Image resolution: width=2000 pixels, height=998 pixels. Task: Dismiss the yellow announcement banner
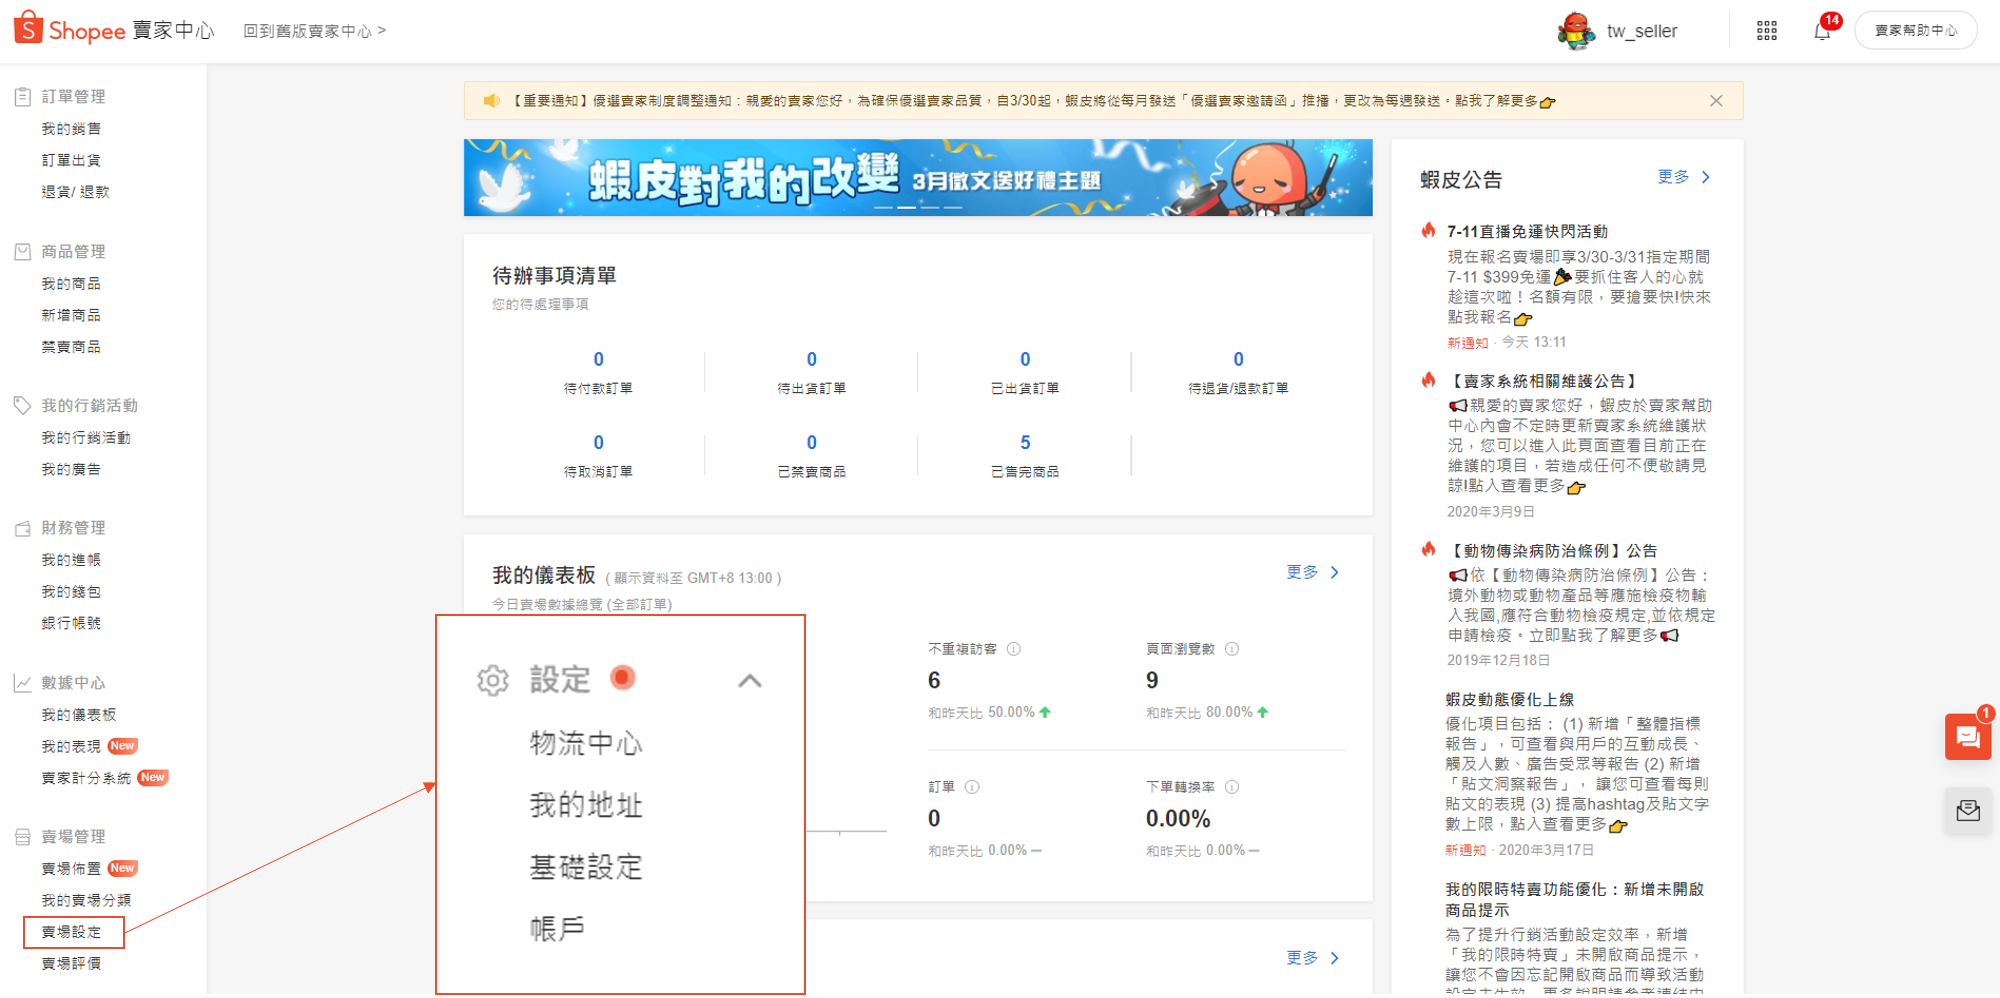click(x=1716, y=101)
